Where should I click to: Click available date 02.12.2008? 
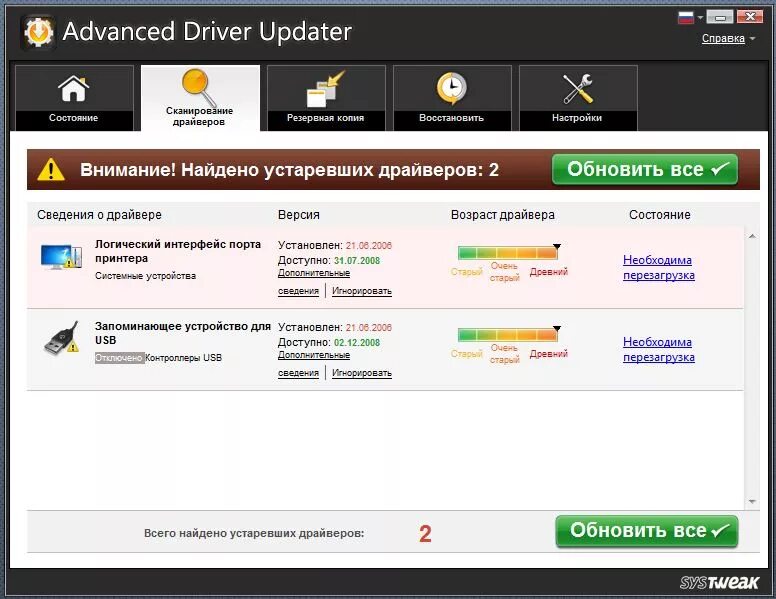click(357, 343)
